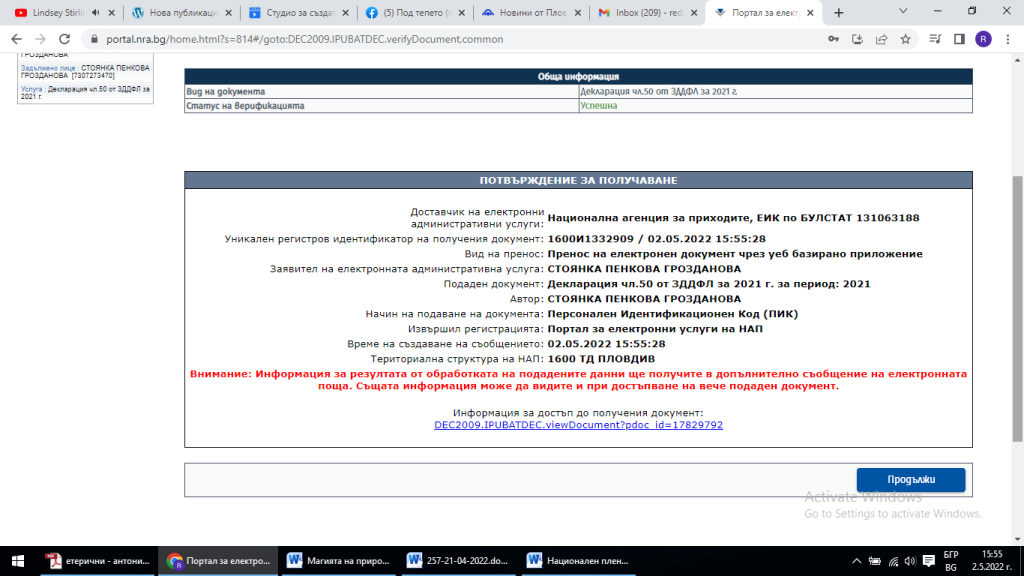Share this page via the share icon
This screenshot has width=1024, height=576.
(x=882, y=39)
